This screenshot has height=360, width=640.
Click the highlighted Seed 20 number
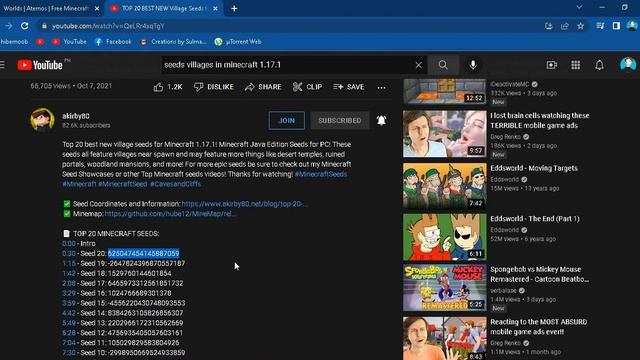[x=143, y=253]
